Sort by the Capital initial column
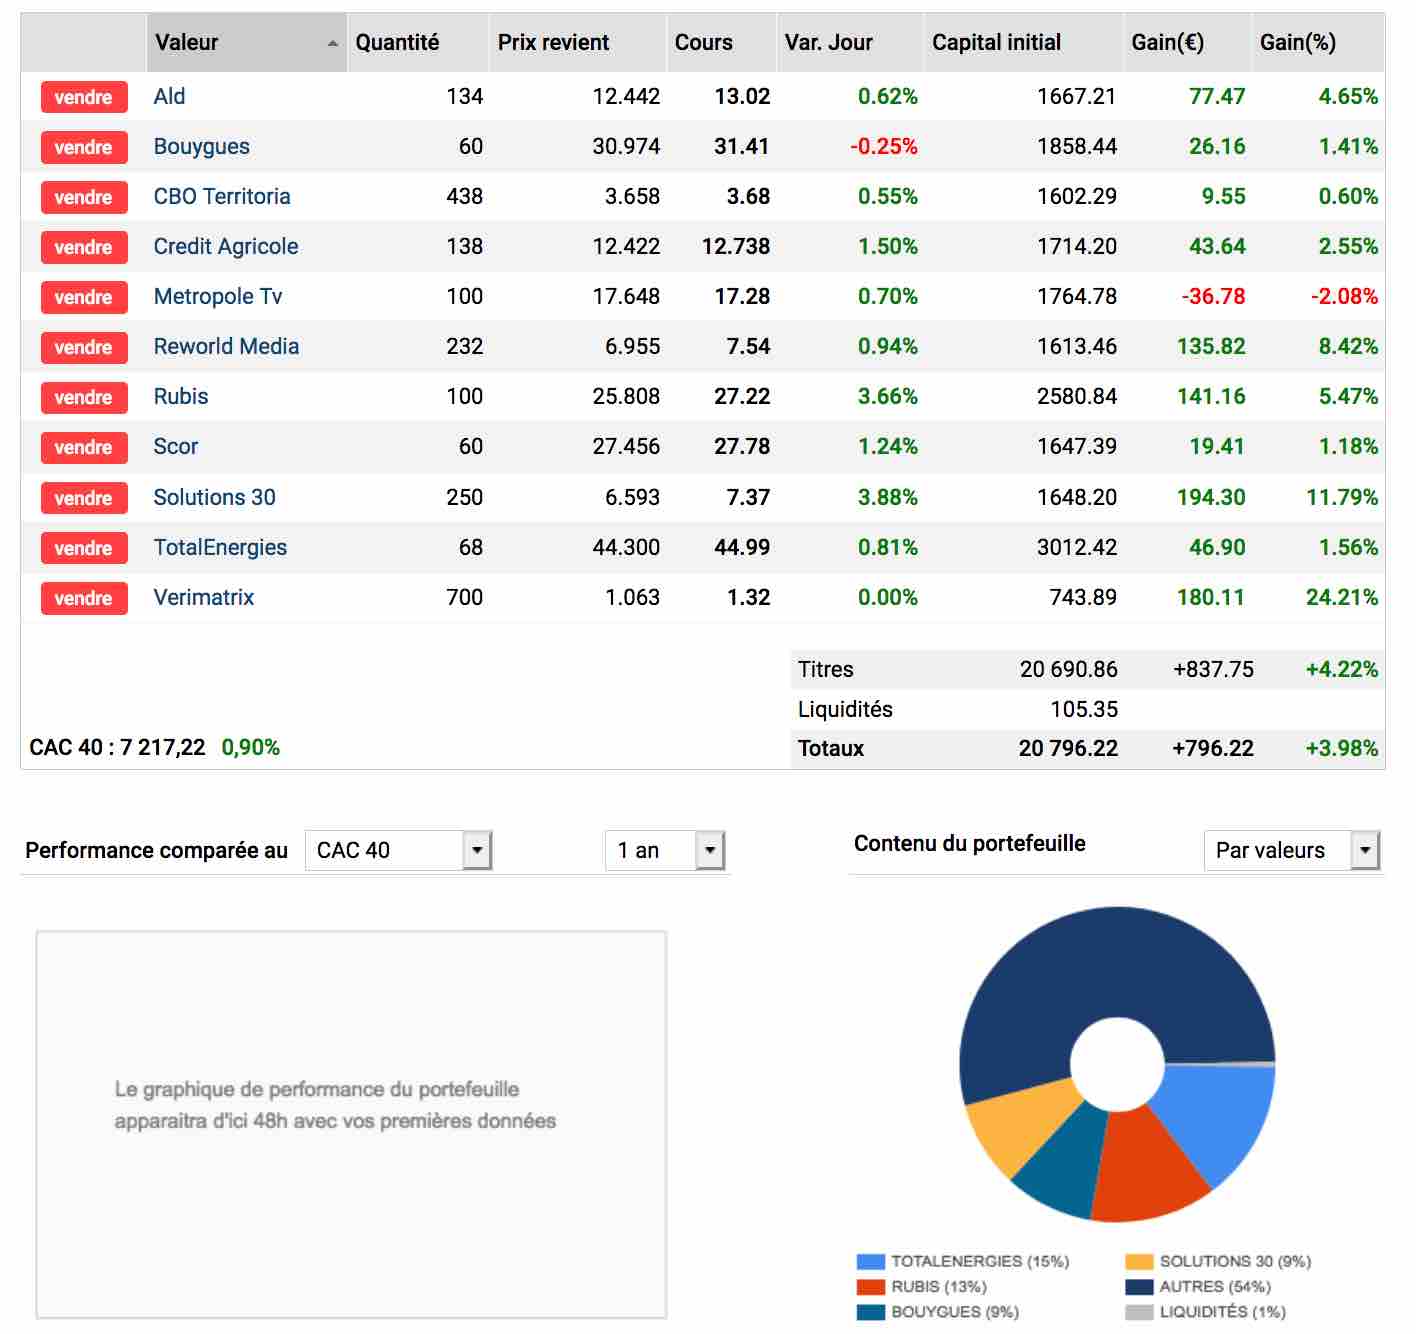1416x1334 pixels. (1024, 42)
